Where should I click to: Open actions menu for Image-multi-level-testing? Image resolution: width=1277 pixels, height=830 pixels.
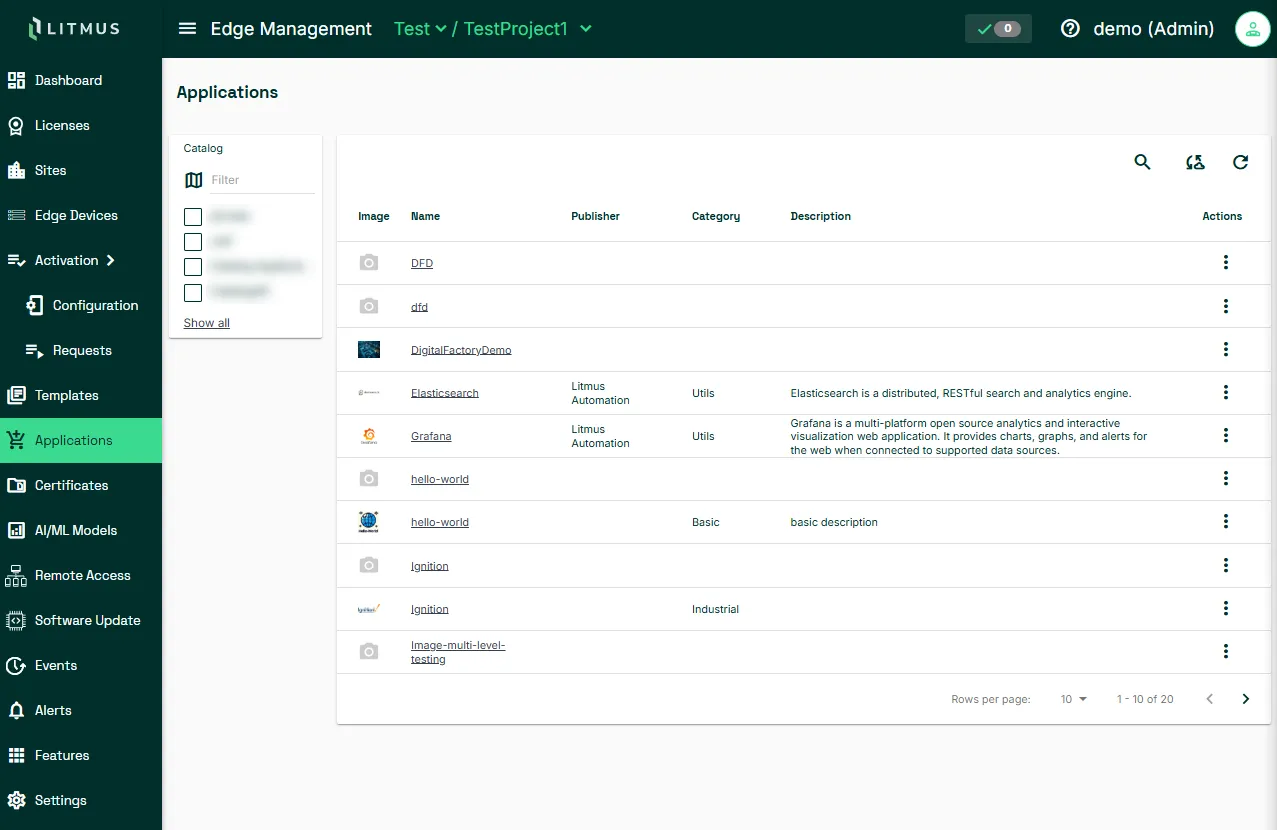coord(1226,651)
